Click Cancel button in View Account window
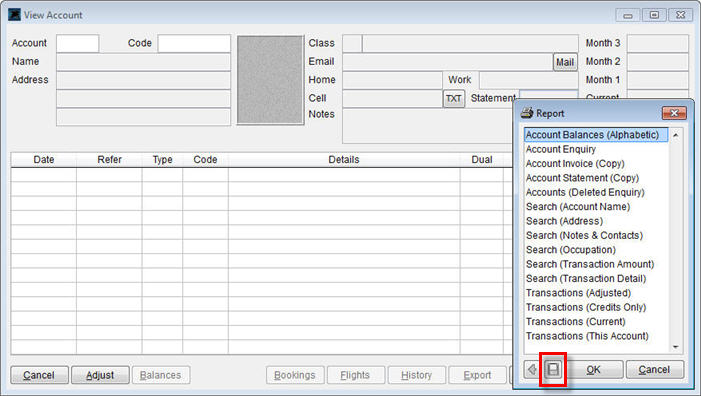701x396 pixels. (39, 375)
